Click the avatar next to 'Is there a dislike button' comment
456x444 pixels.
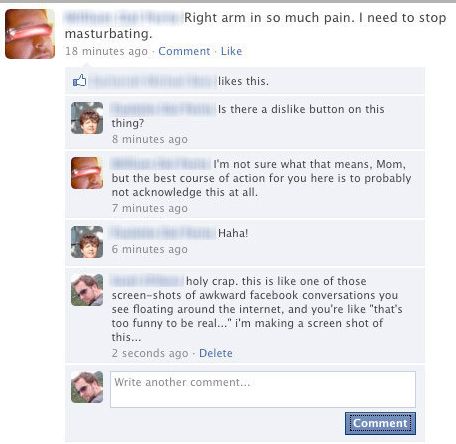(87, 118)
